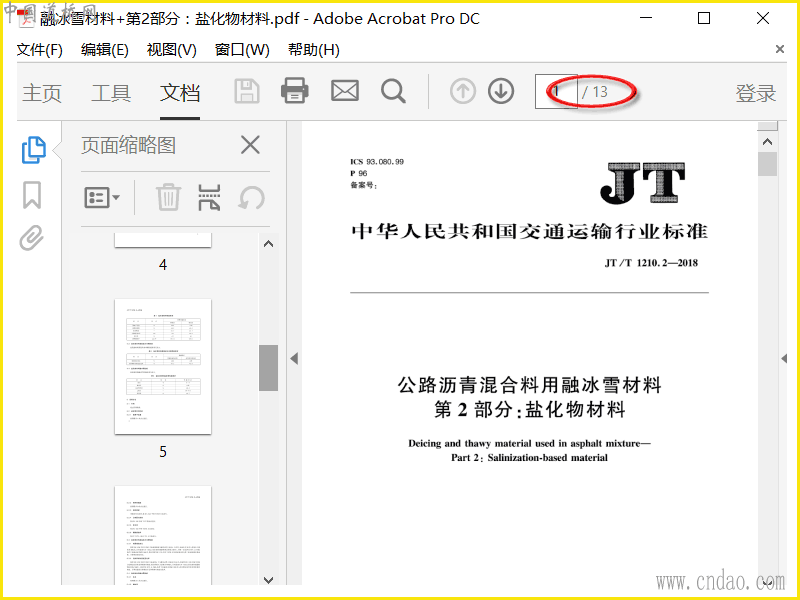Open the Bookmarks sidebar icon
This screenshot has height=600, width=800.
[32, 195]
